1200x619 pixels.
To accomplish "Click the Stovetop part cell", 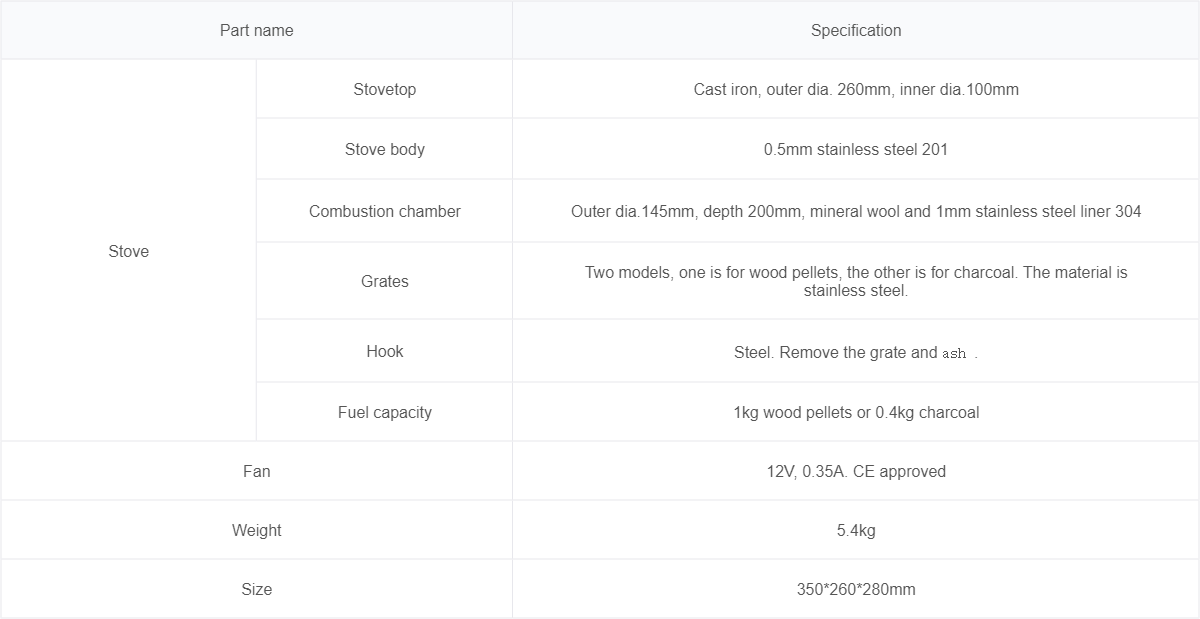I will pos(384,89).
